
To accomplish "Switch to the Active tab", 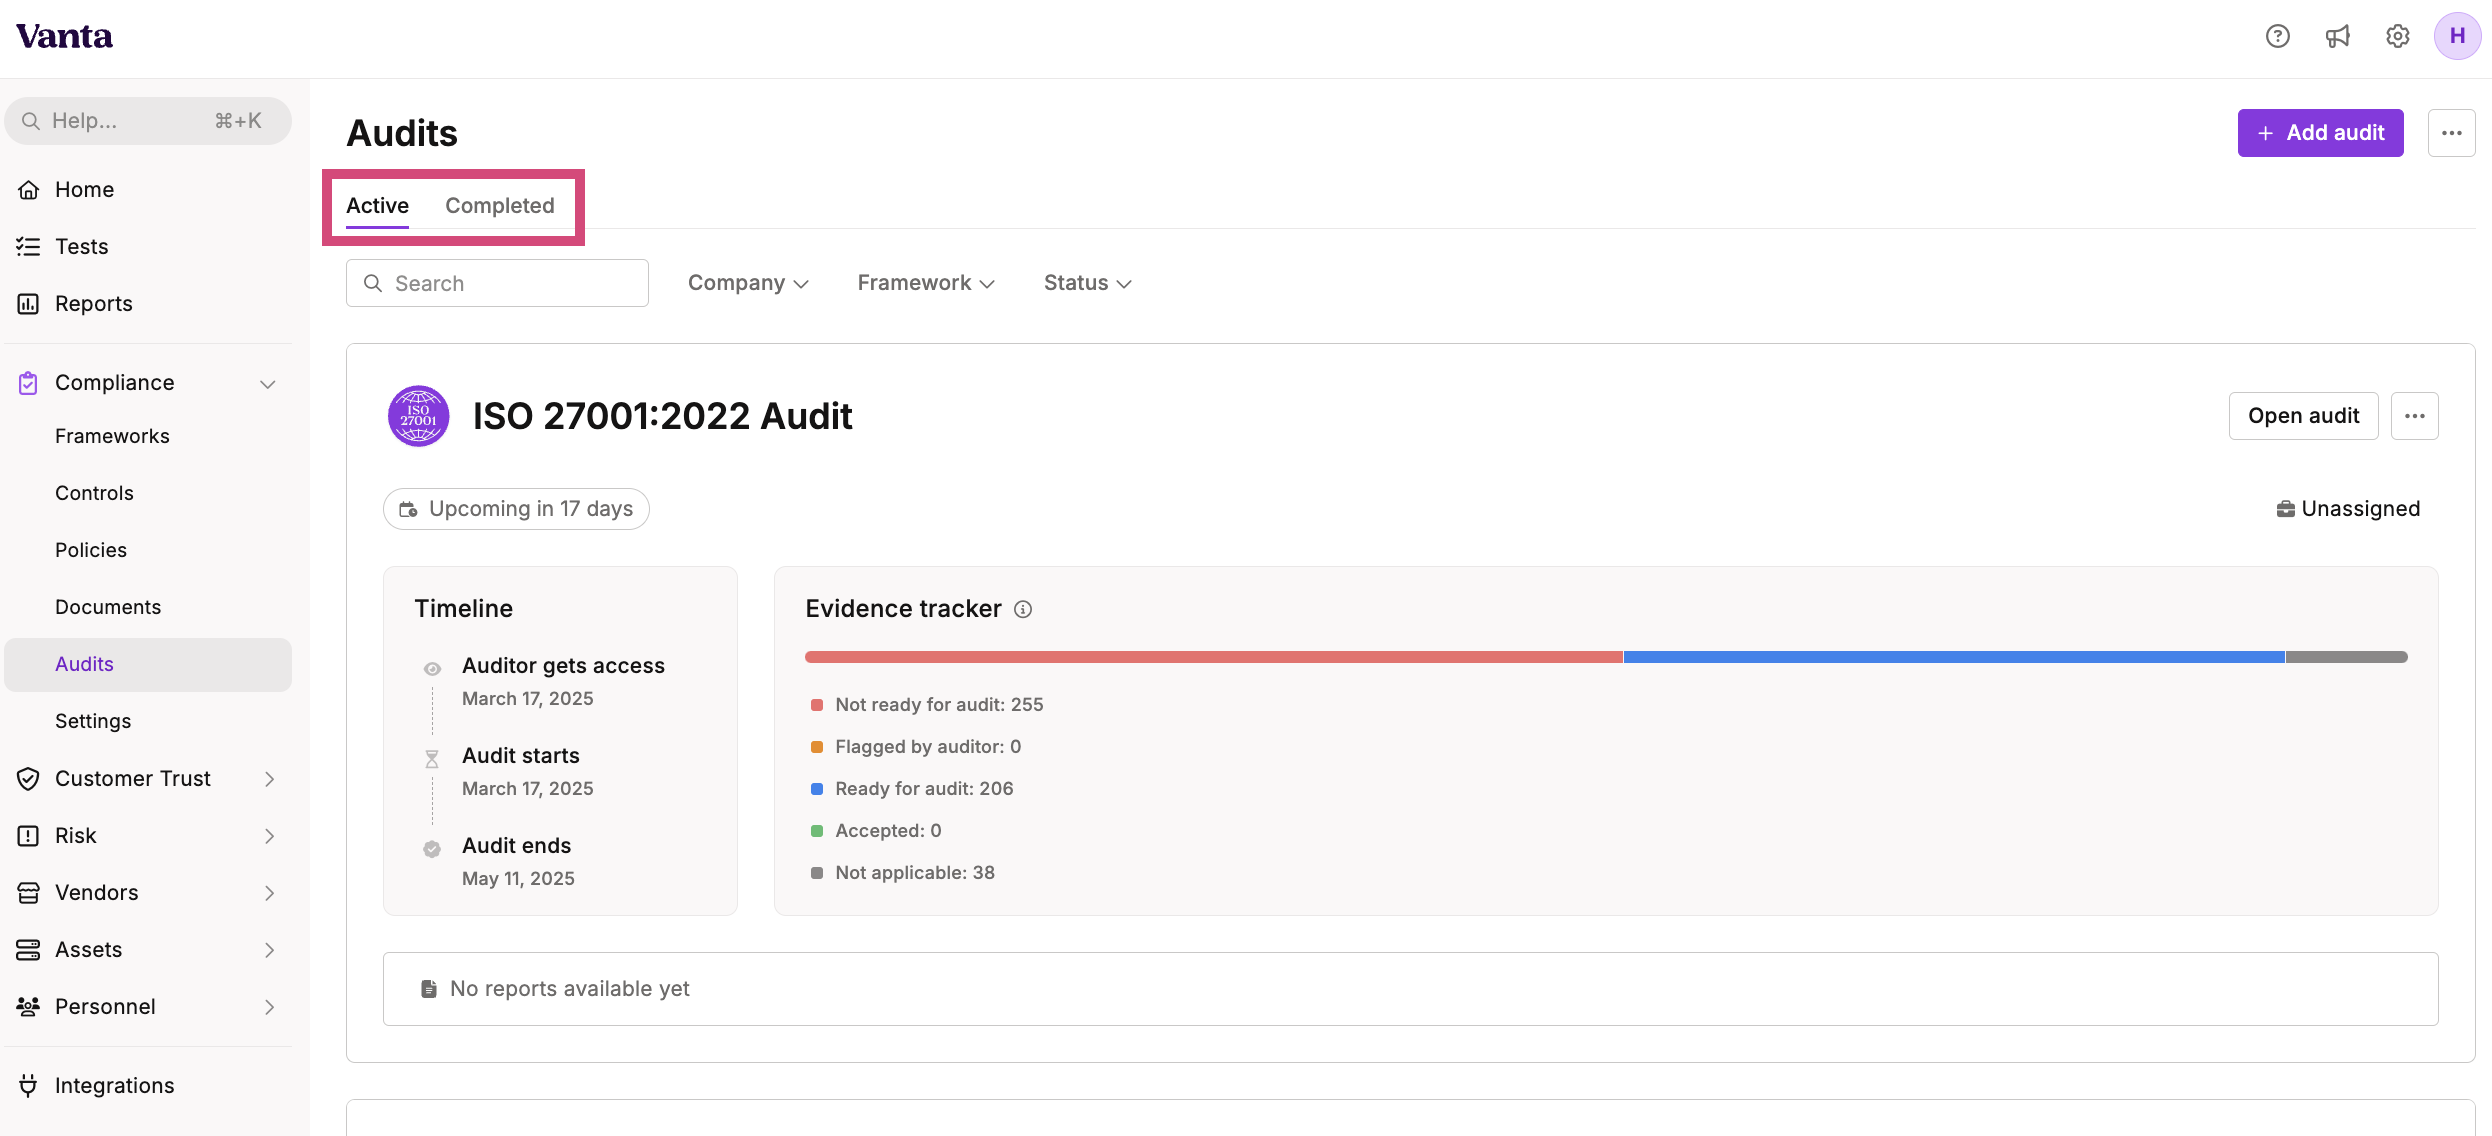I will coord(377,206).
